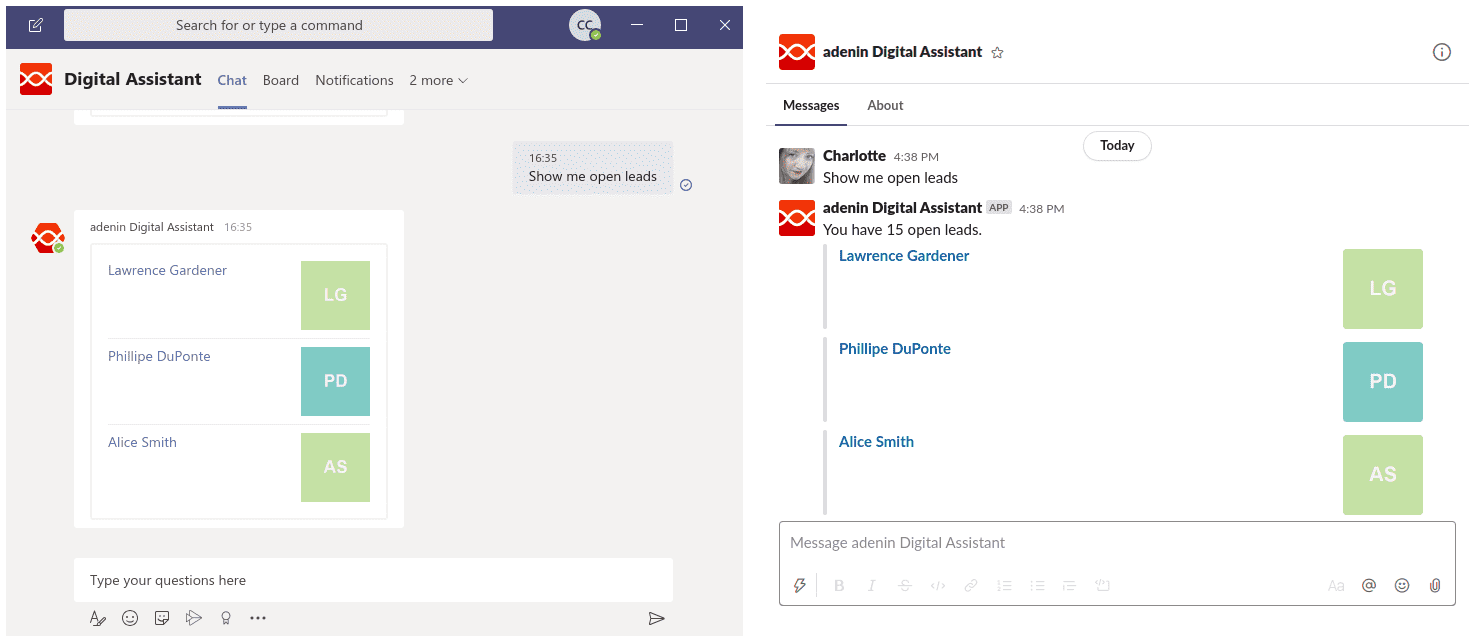The image size is (1478, 644).
Task: Open more messaging options in Teams
Action: click(258, 618)
